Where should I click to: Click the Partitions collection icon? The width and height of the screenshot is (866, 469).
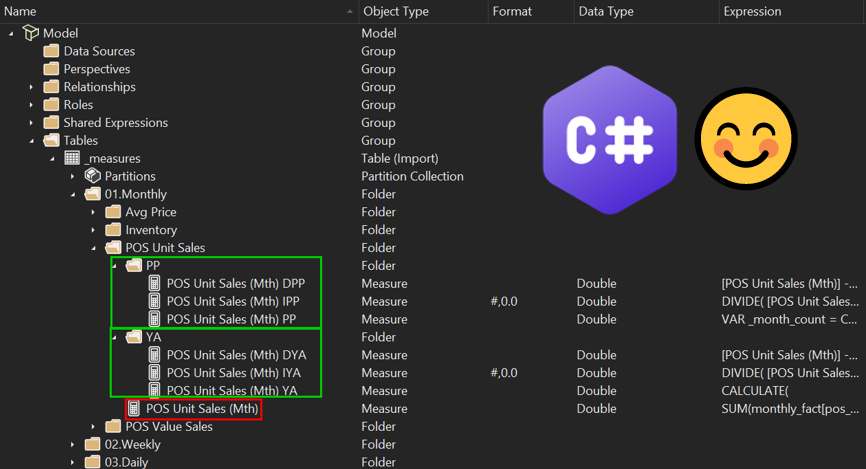coord(92,176)
